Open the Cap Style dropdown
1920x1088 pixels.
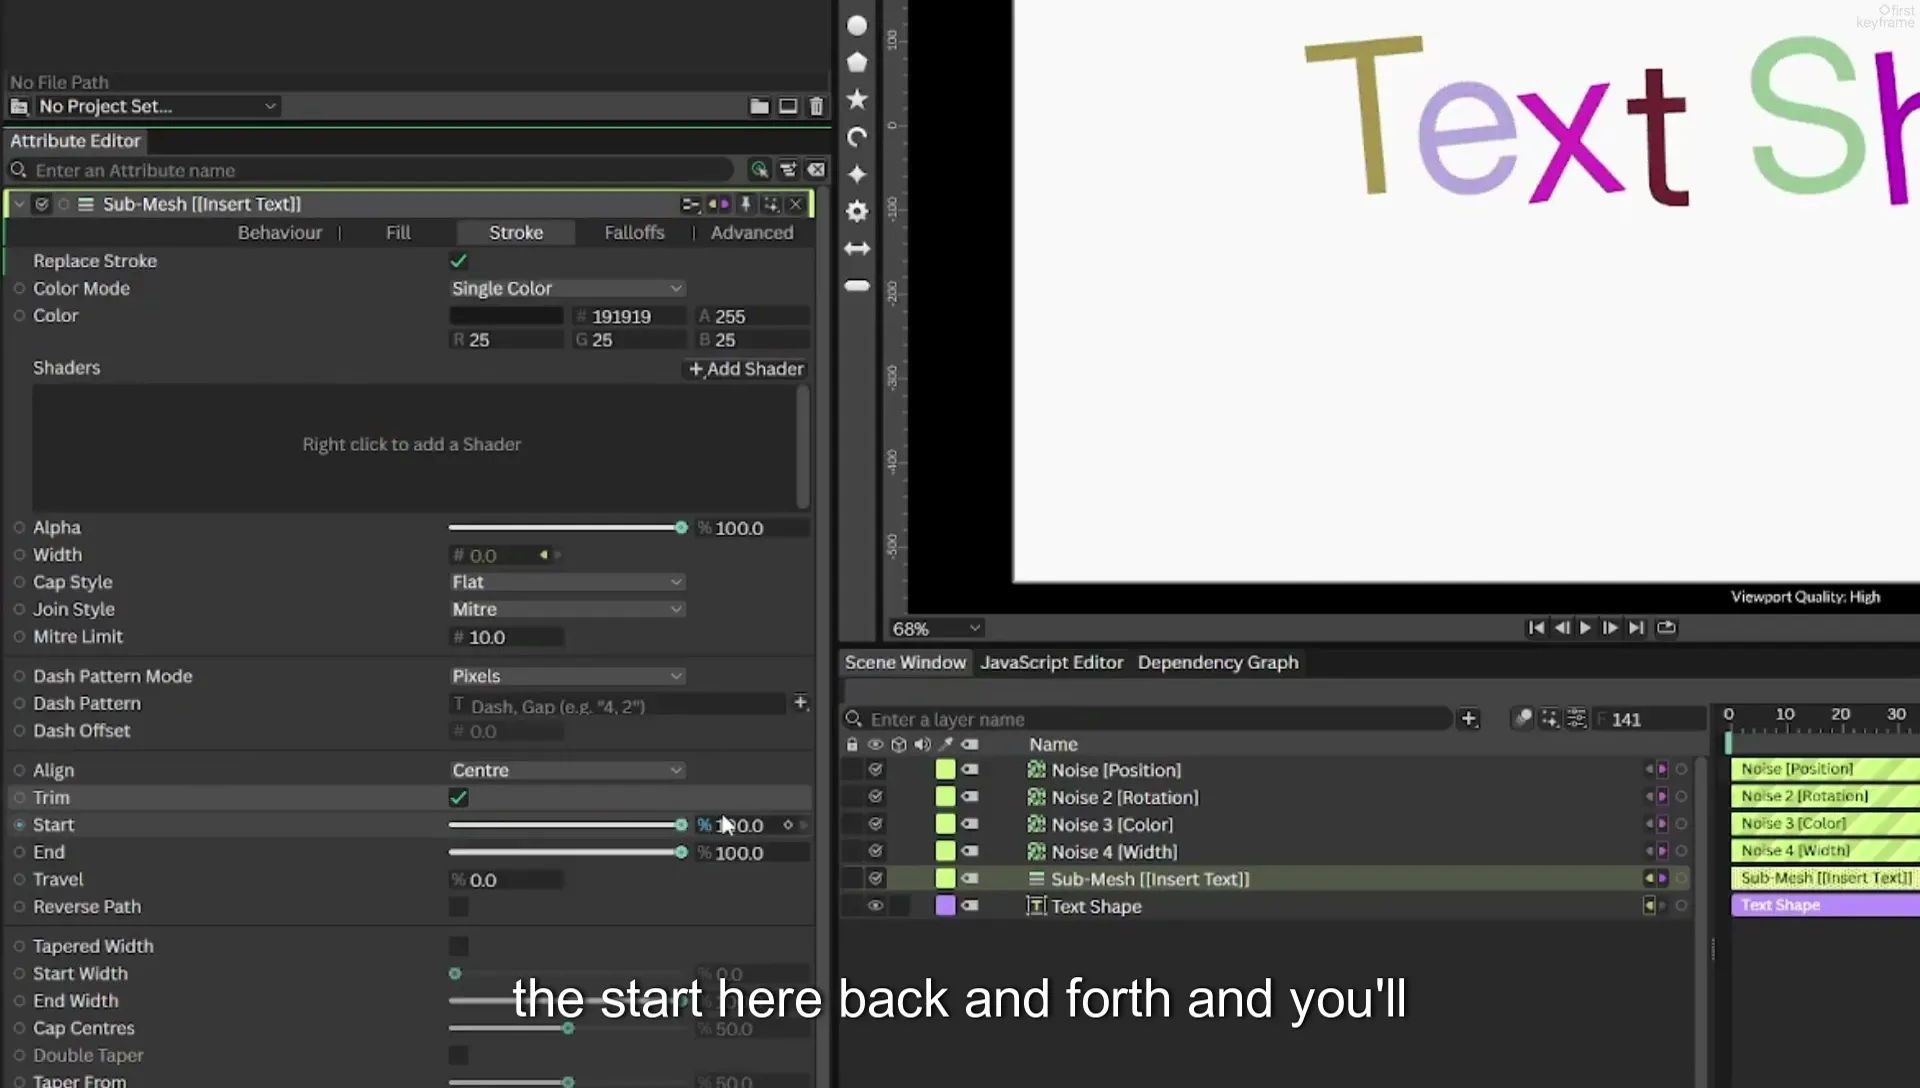click(x=567, y=582)
